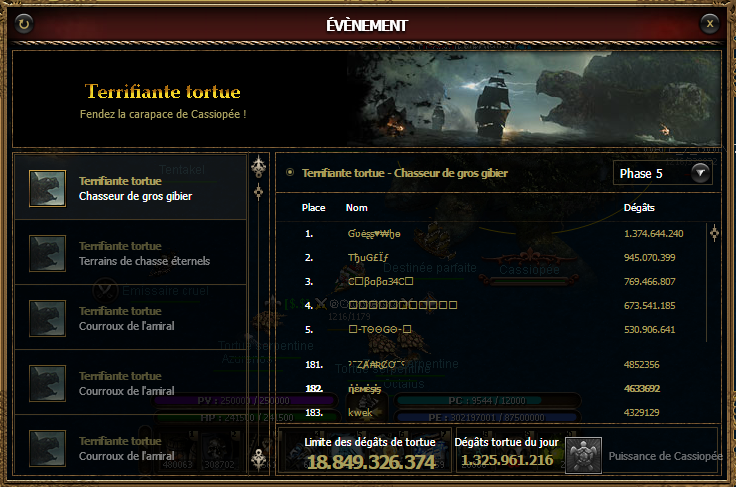The width and height of the screenshot is (736, 487).
Task: Click the event list scrollbar slider handle
Action: pos(259,191)
